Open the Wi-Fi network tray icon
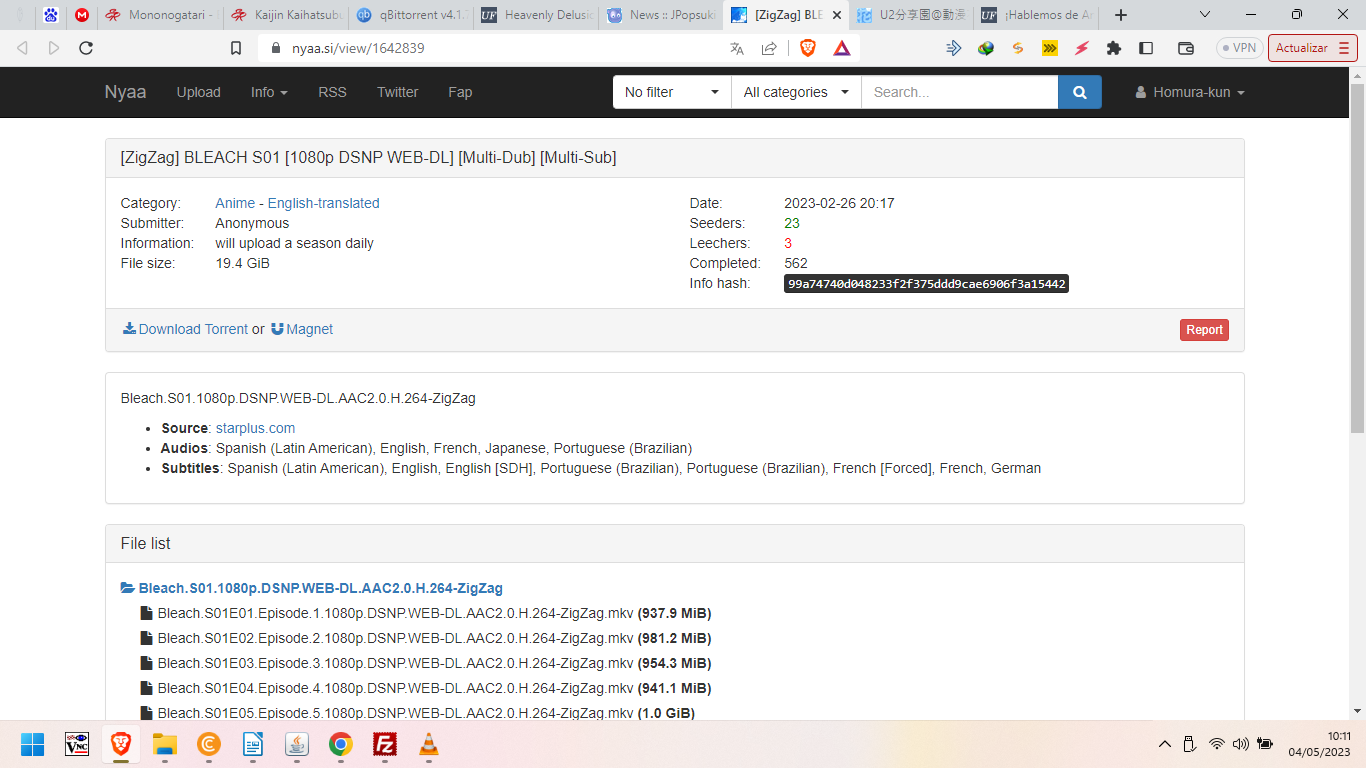 [x=1217, y=744]
